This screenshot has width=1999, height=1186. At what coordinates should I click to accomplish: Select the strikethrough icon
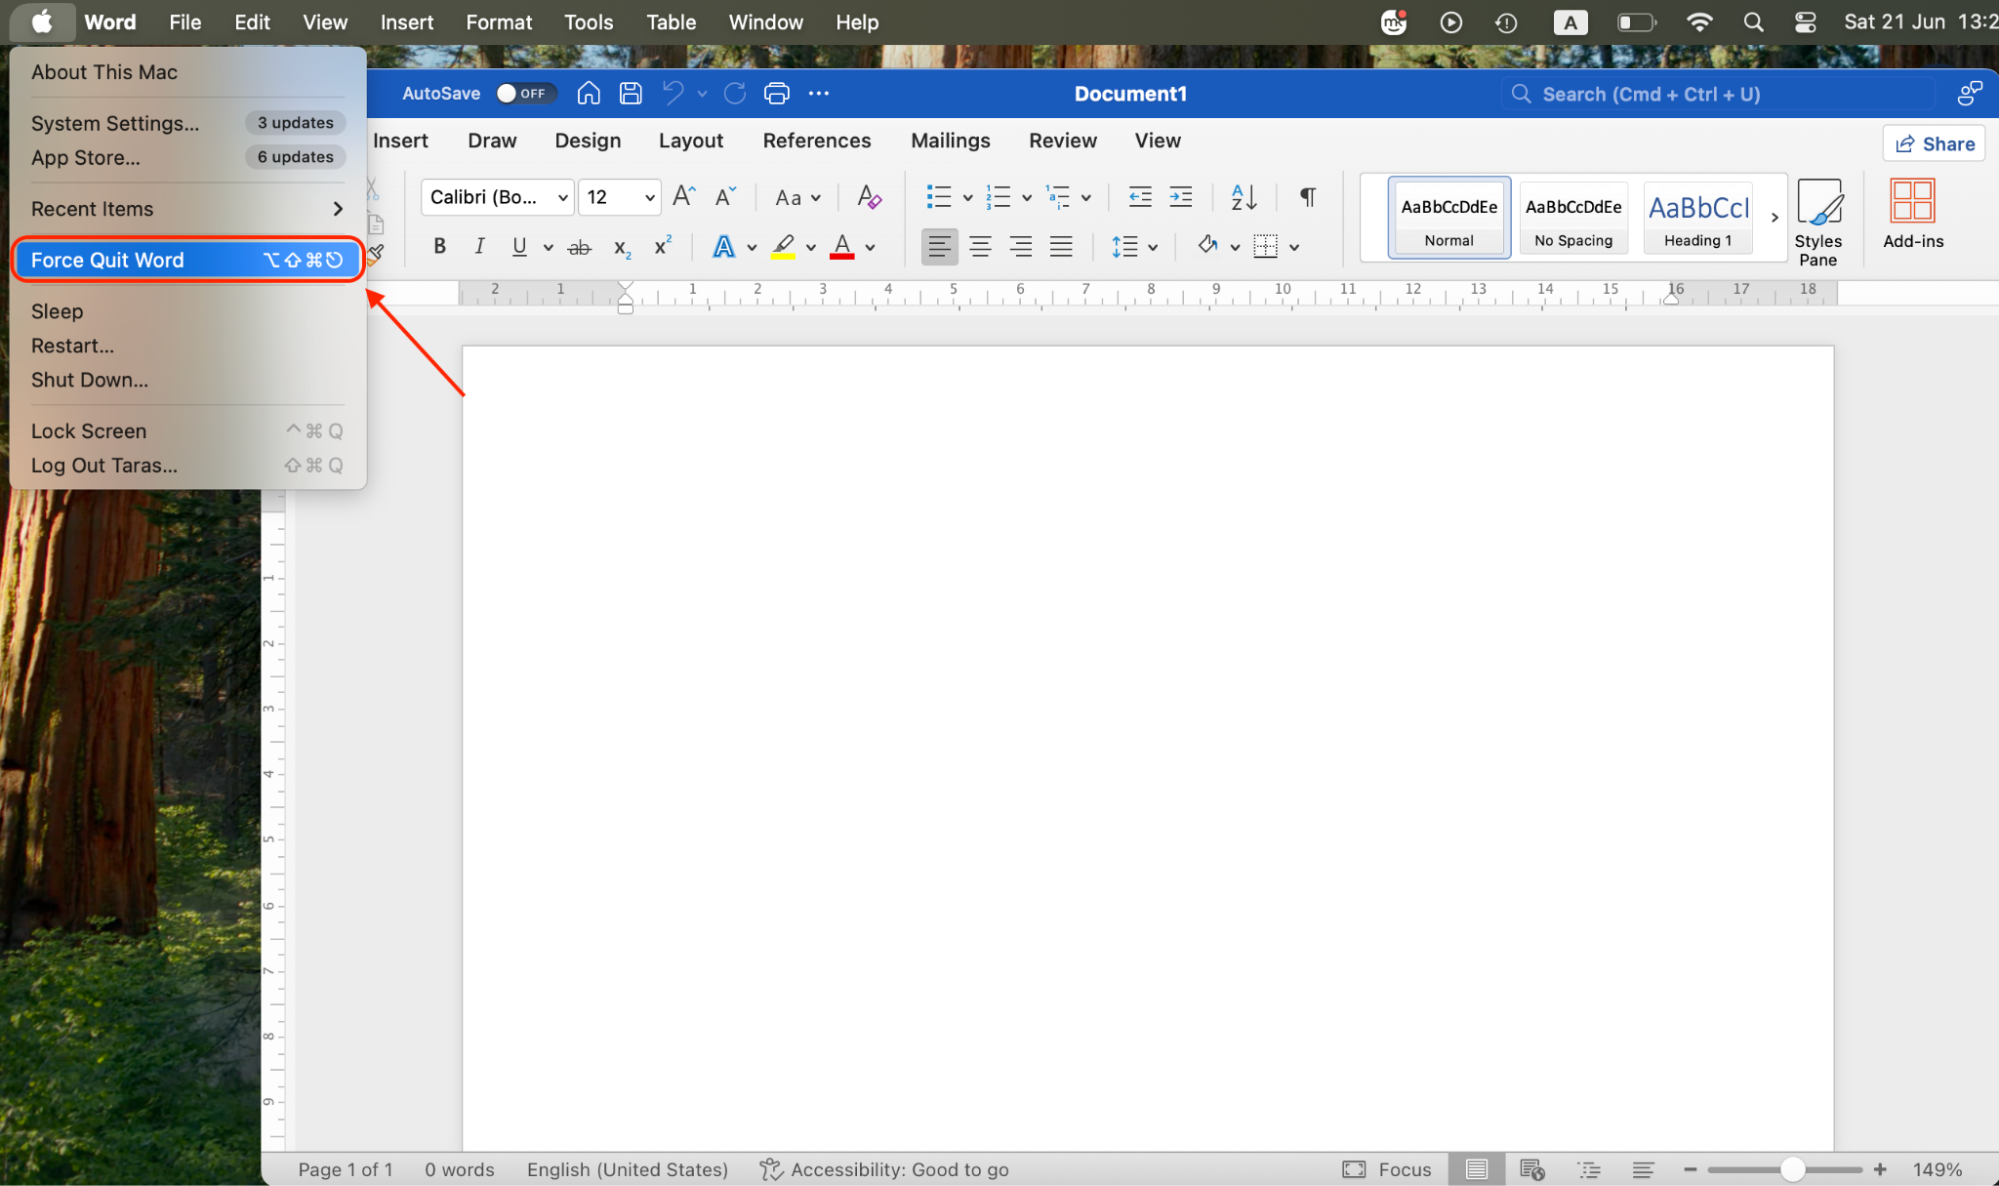click(579, 246)
